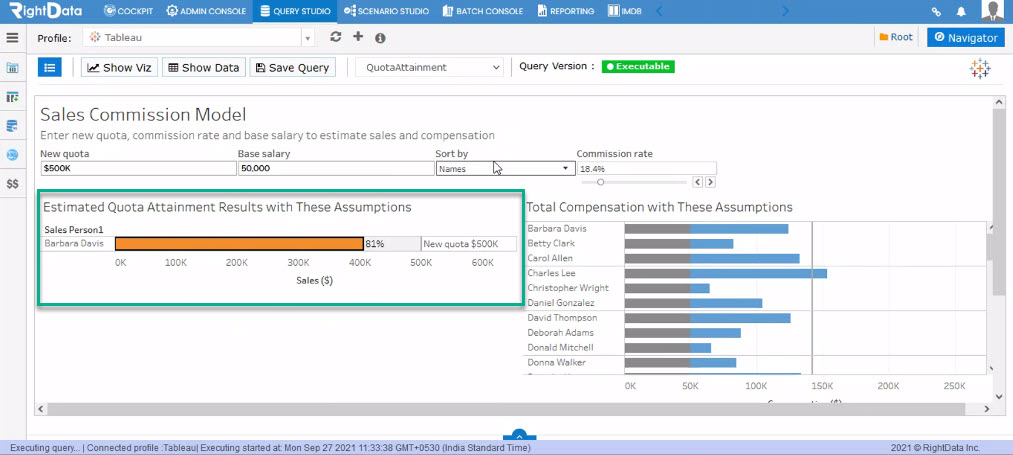Open the Navigator button

click(x=966, y=37)
